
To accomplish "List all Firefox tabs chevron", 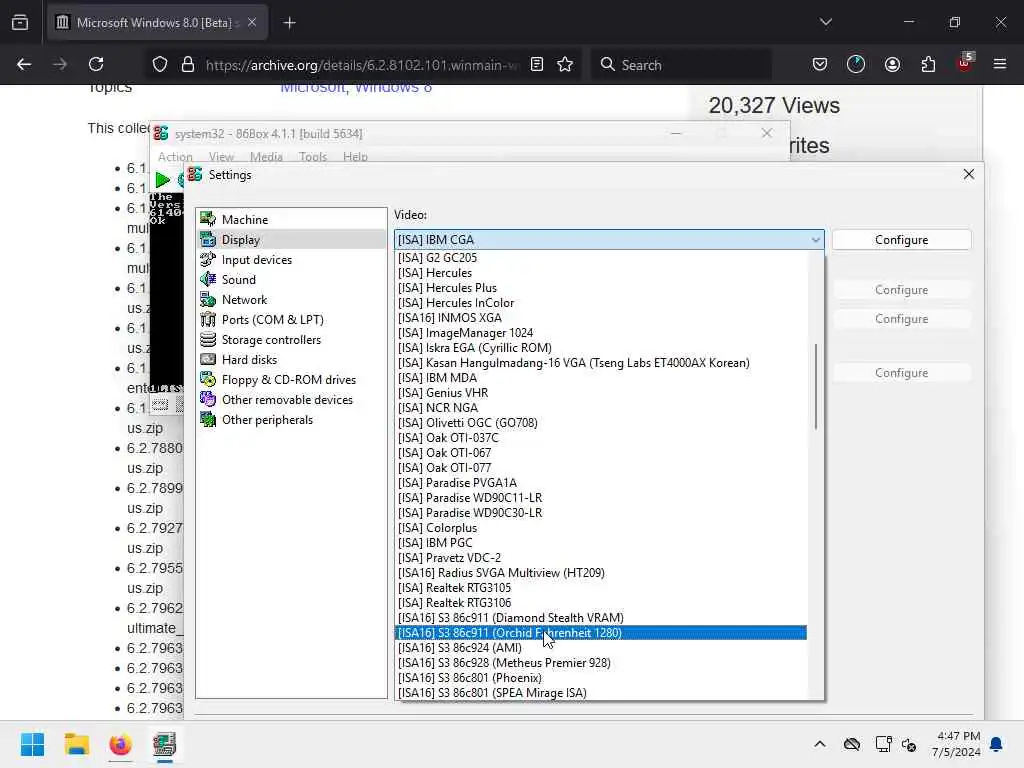I will coord(826,22).
